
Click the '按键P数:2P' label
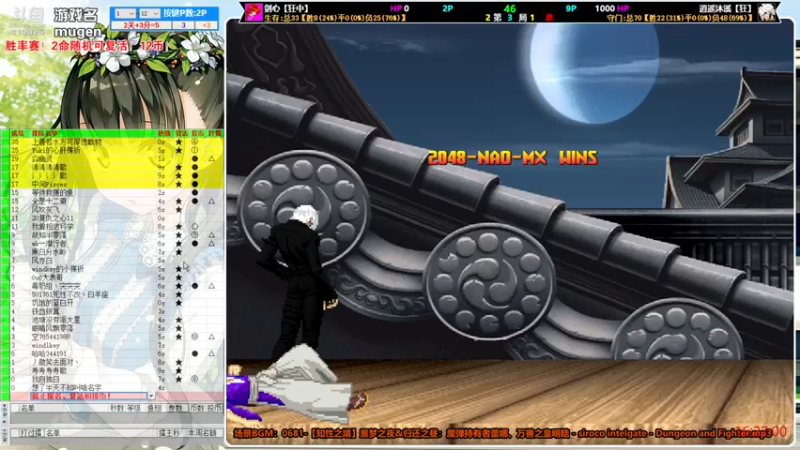pos(184,13)
